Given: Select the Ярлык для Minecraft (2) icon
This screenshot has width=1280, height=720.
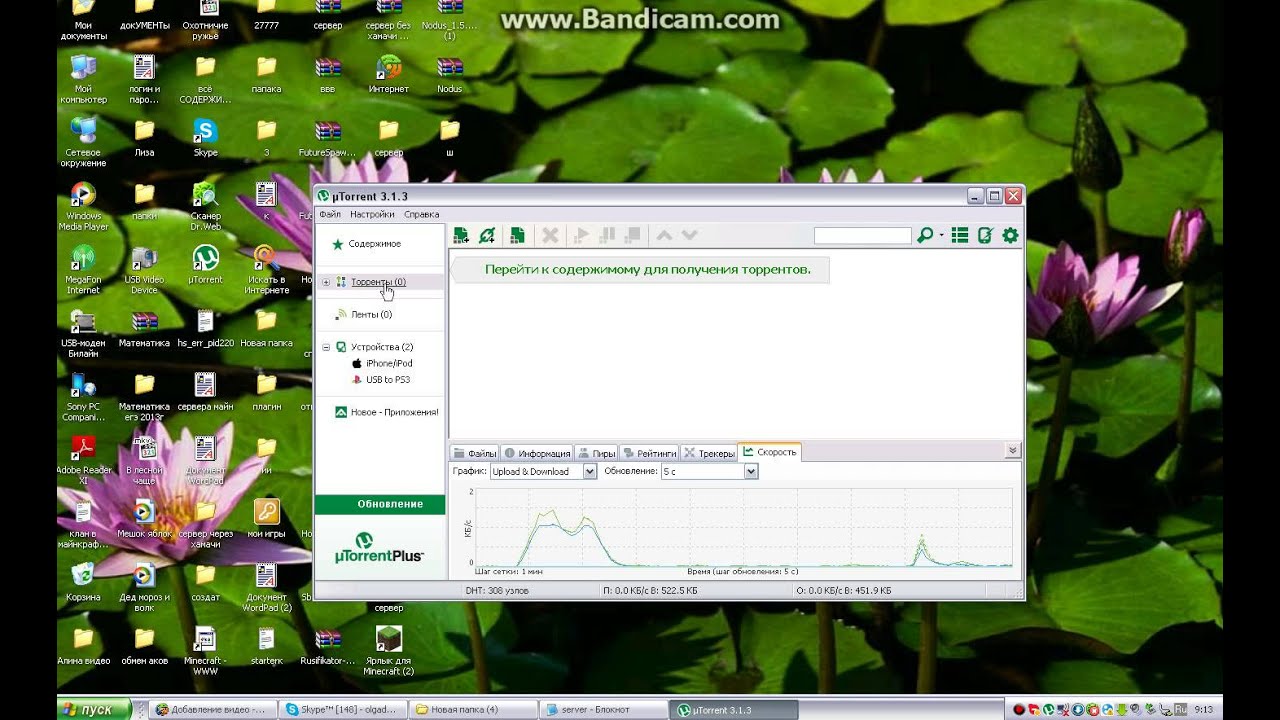Looking at the screenshot, I should pos(388,651).
